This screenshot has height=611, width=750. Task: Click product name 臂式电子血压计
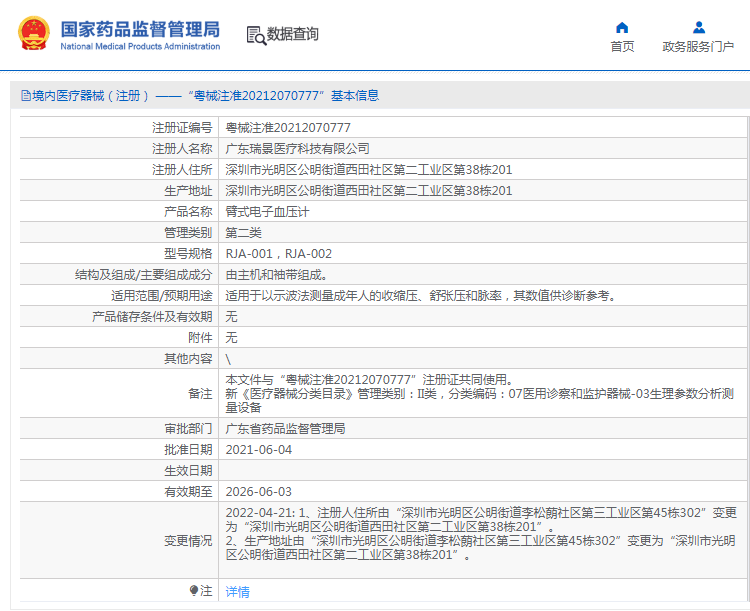267,212
